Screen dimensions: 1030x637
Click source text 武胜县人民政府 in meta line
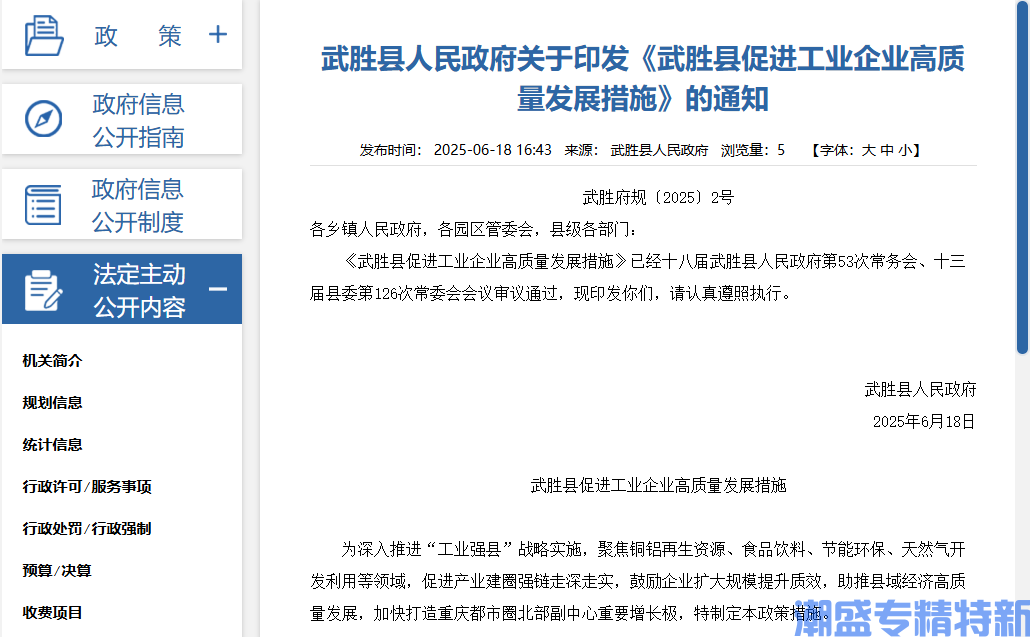[x=660, y=150]
